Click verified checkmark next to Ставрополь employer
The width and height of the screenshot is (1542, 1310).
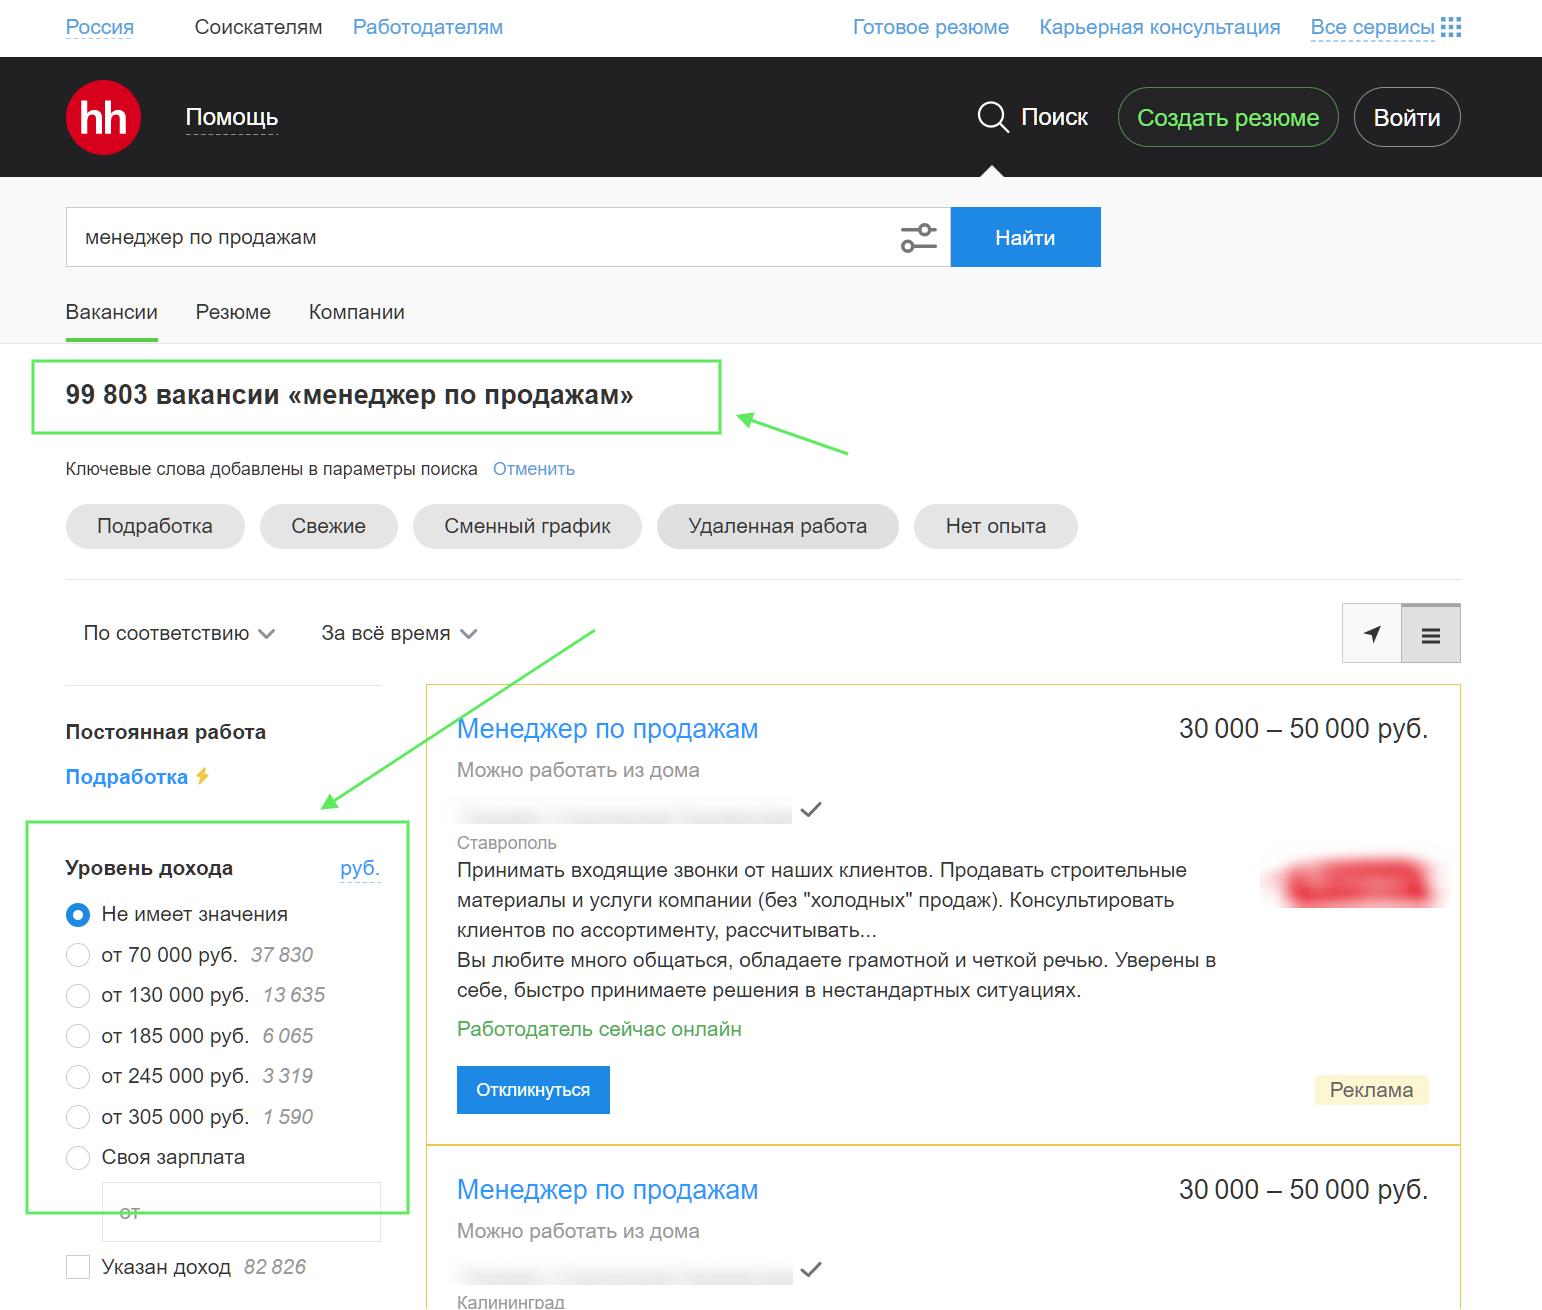[x=811, y=809]
